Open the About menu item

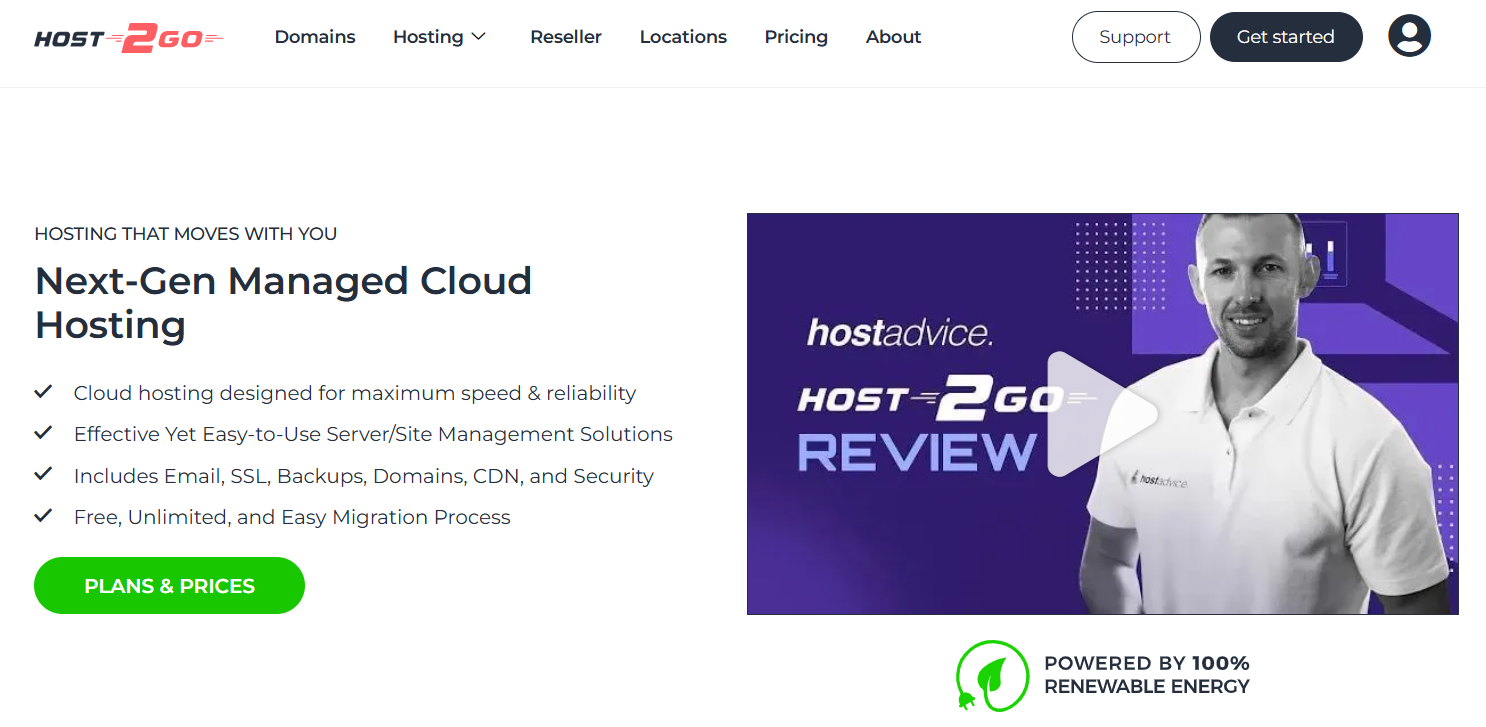click(893, 37)
